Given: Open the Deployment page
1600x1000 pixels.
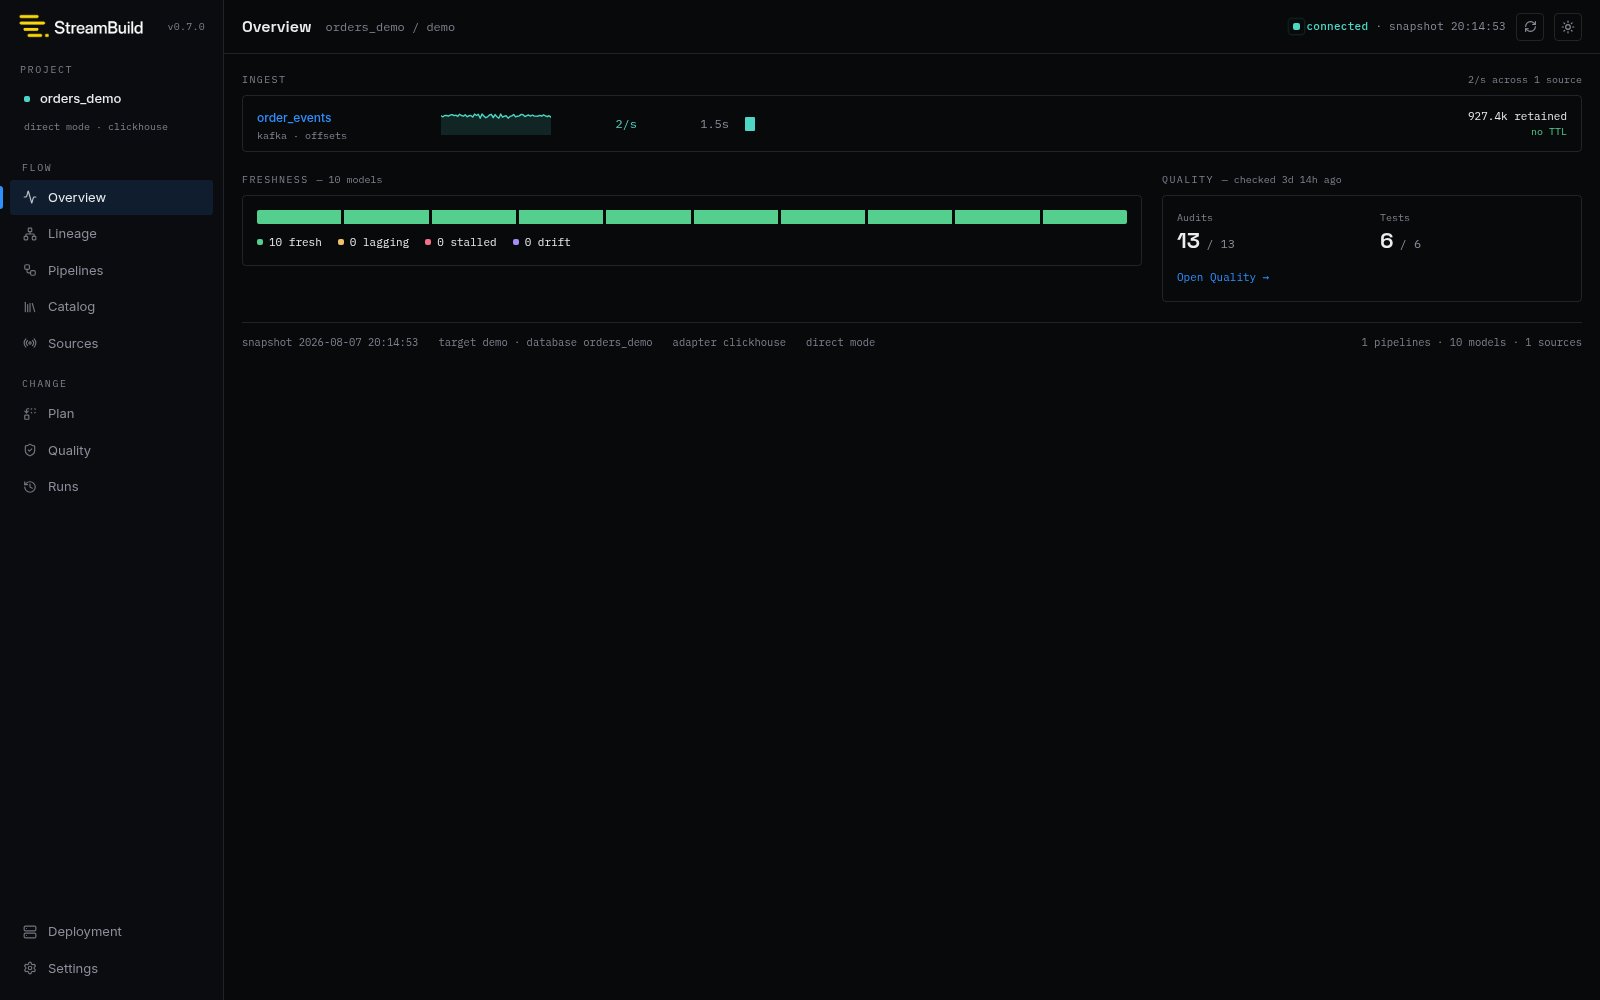Looking at the screenshot, I should tap(111, 932).
